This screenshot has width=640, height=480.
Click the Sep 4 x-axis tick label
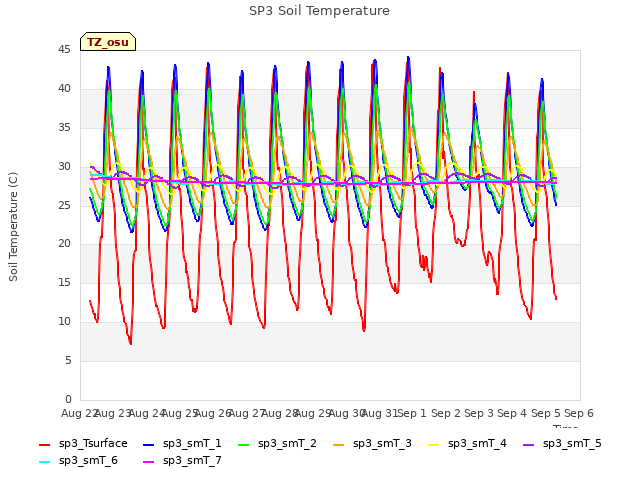(512, 413)
